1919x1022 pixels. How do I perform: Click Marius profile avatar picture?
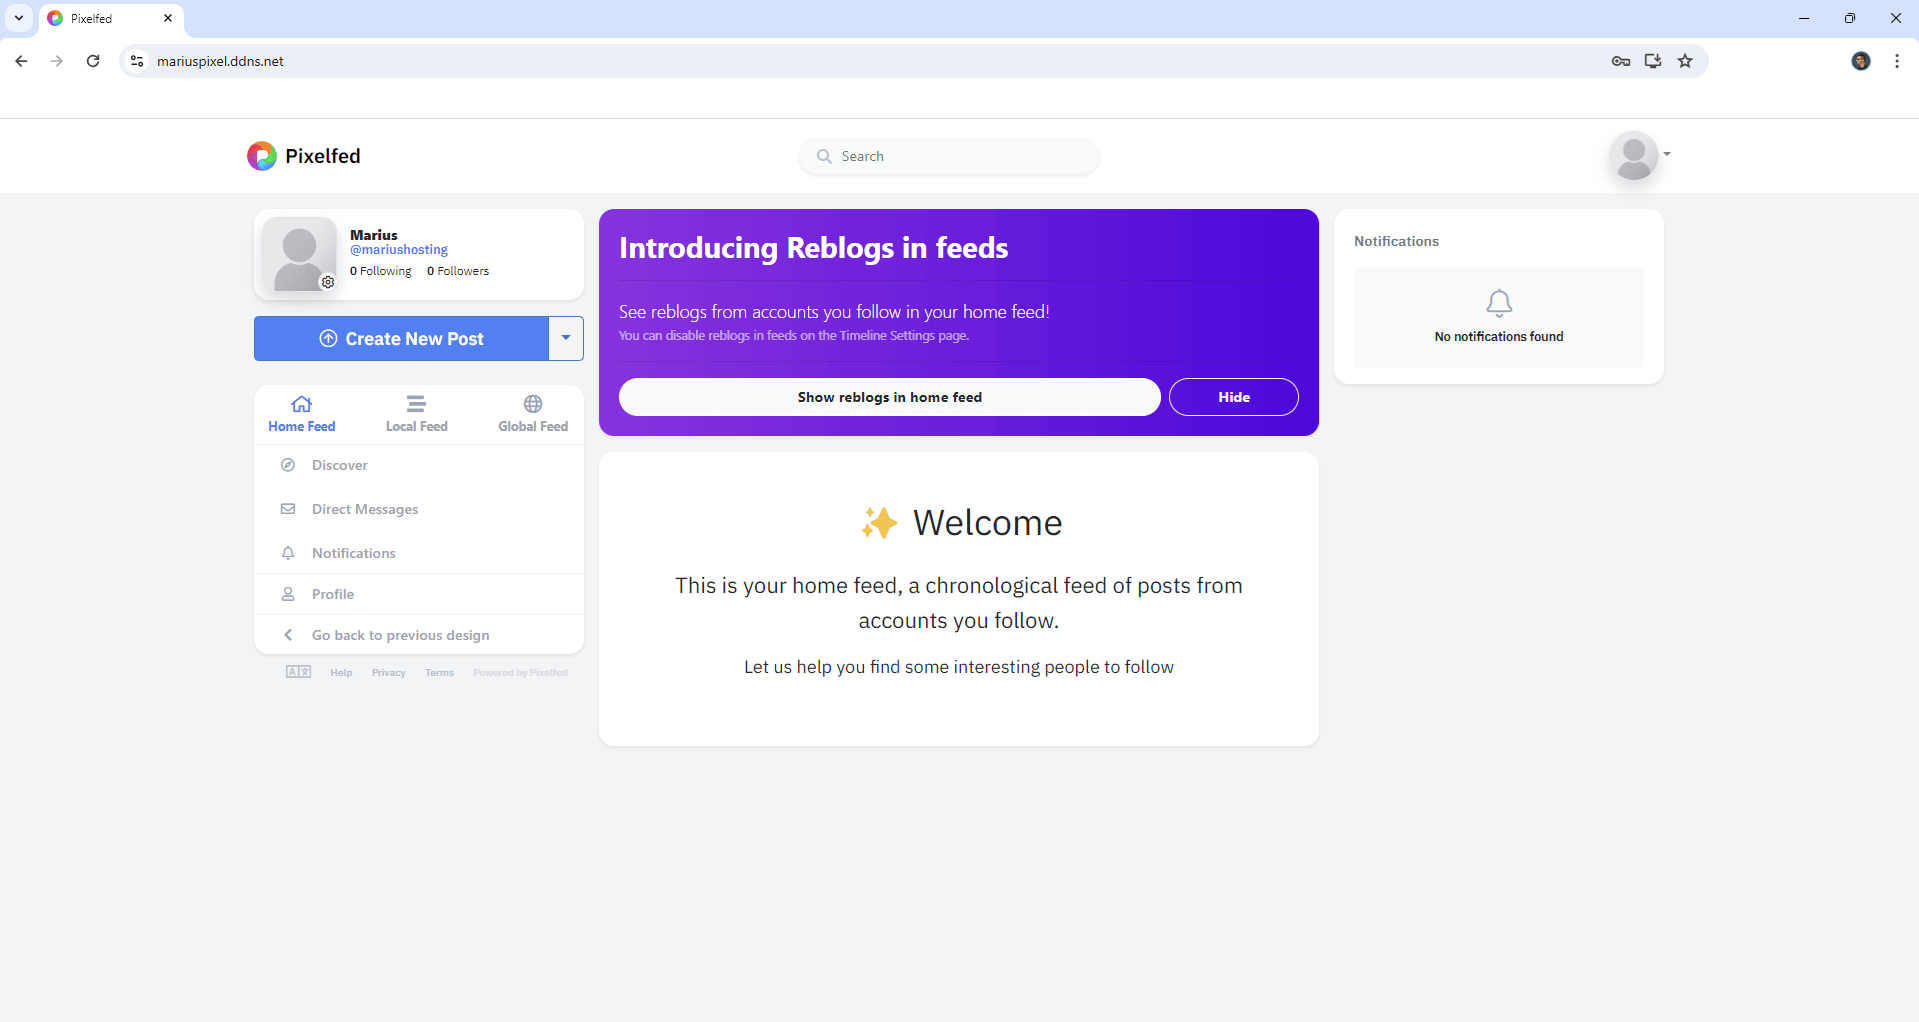[x=299, y=254]
